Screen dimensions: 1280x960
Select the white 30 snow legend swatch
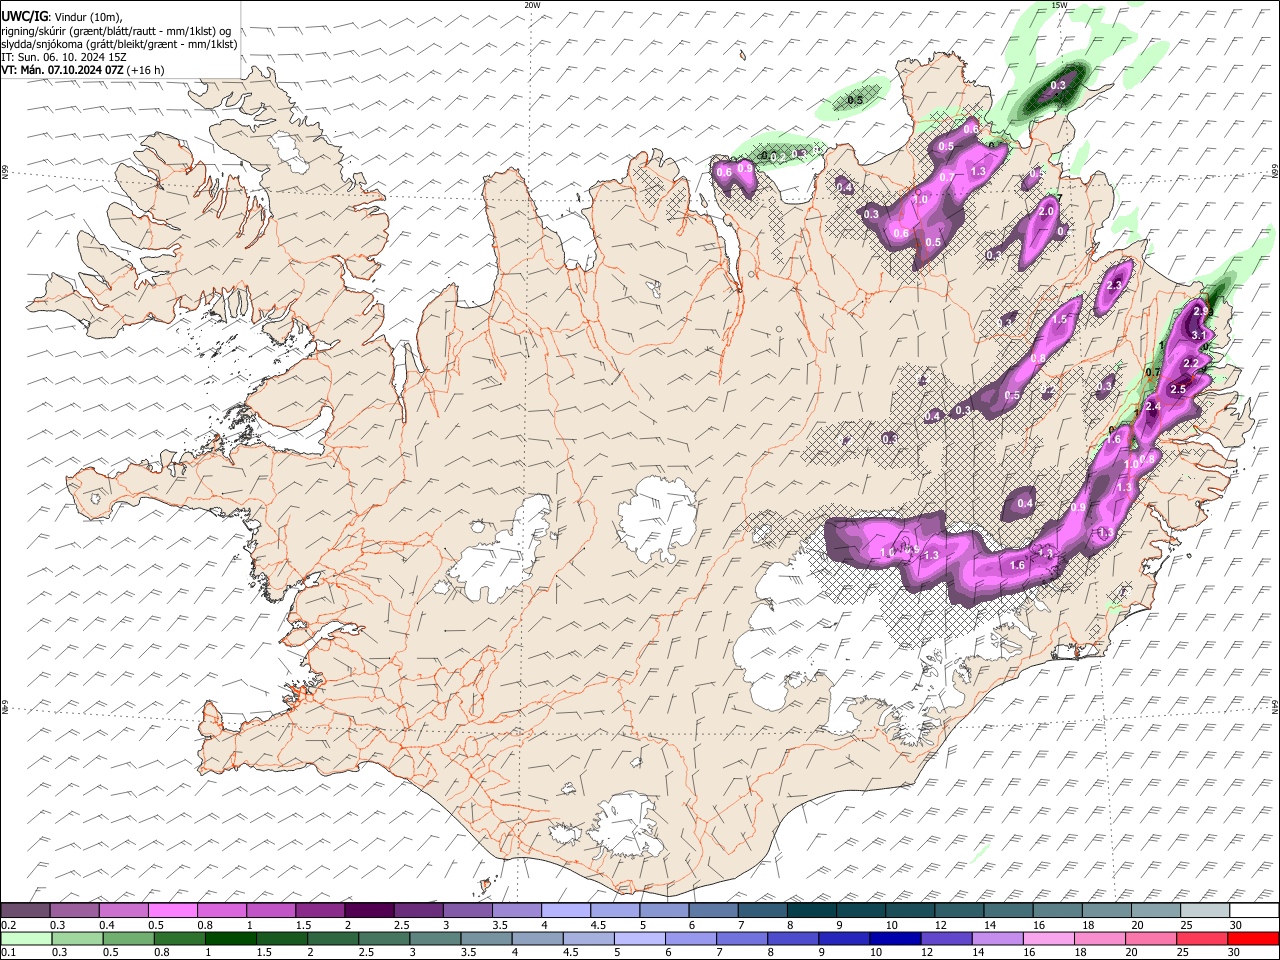[x=1252, y=911]
